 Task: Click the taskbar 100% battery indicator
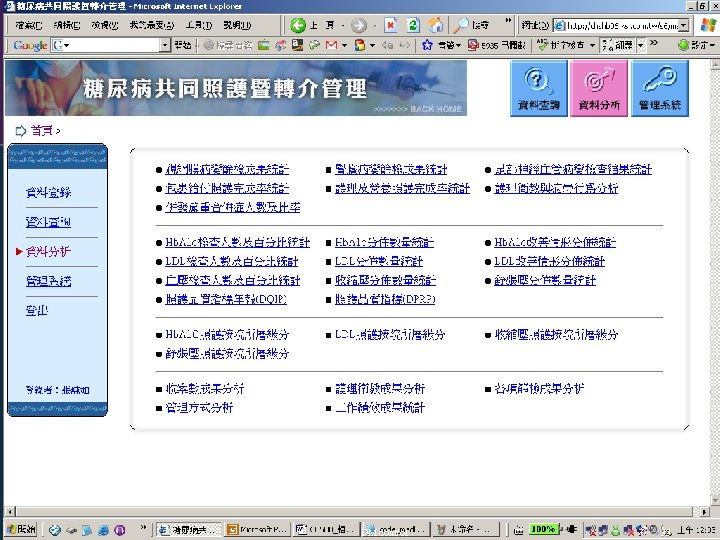pos(543,529)
